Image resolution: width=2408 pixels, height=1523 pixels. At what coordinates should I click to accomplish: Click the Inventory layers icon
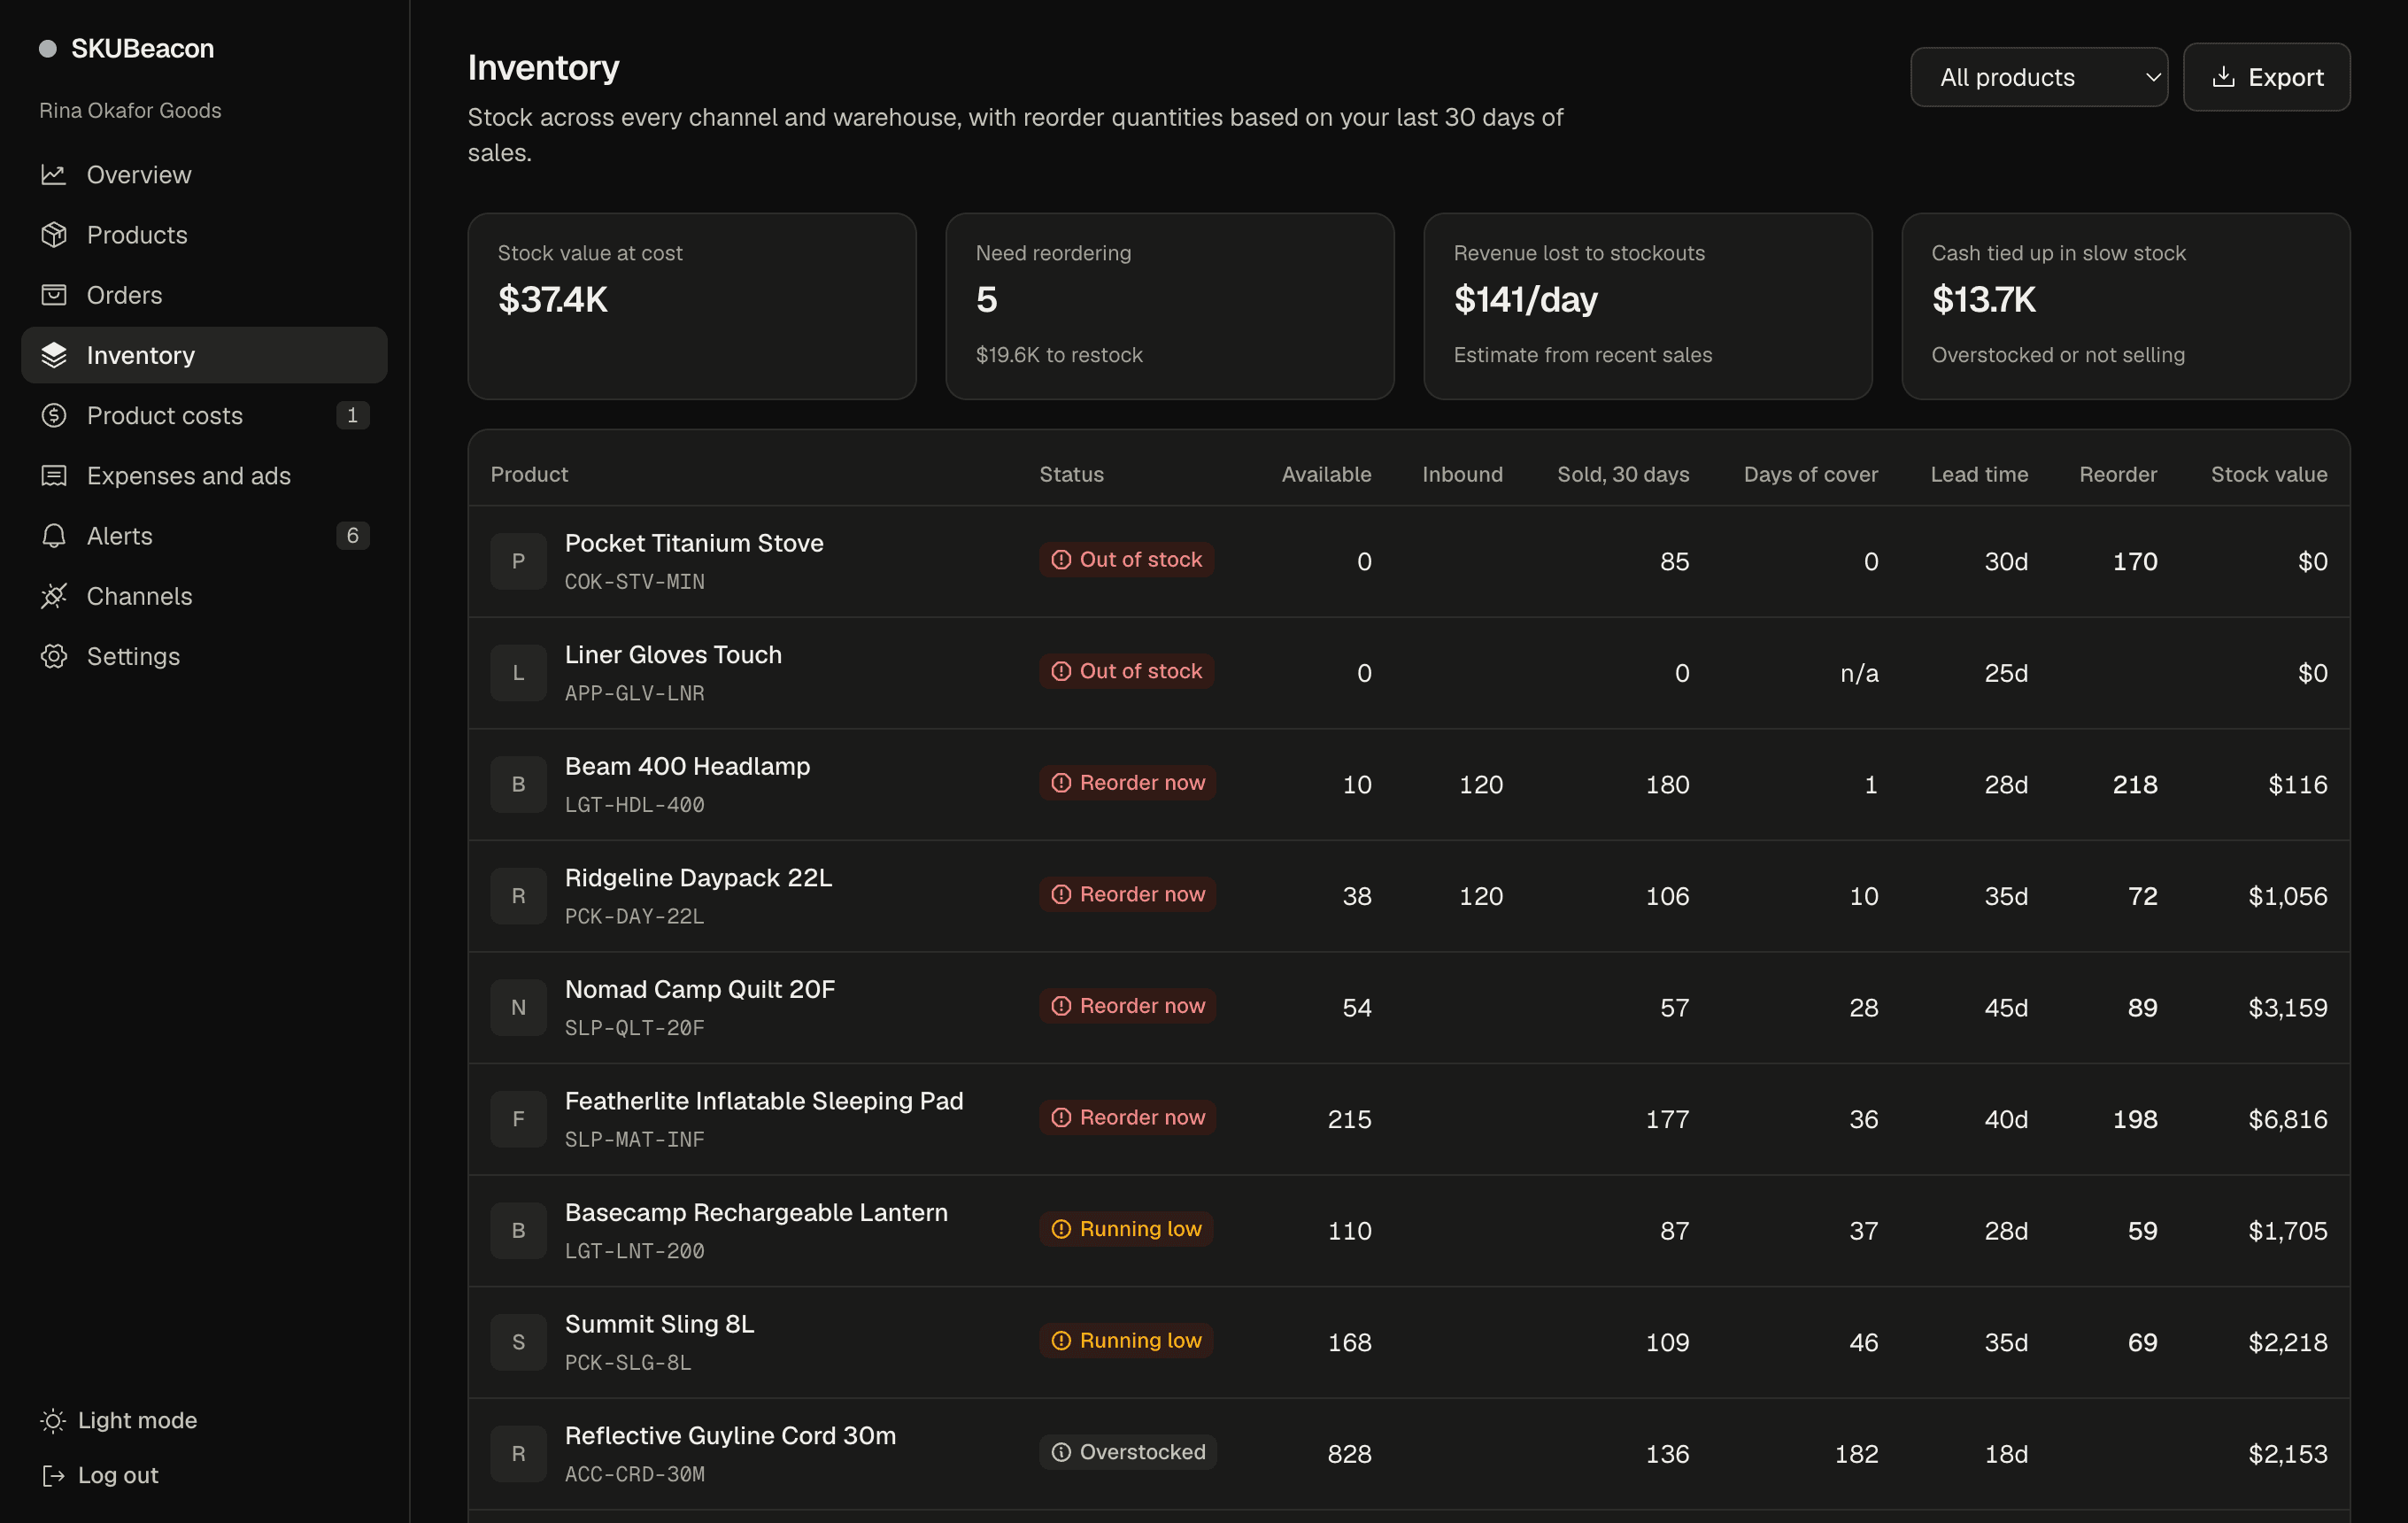coord(54,355)
